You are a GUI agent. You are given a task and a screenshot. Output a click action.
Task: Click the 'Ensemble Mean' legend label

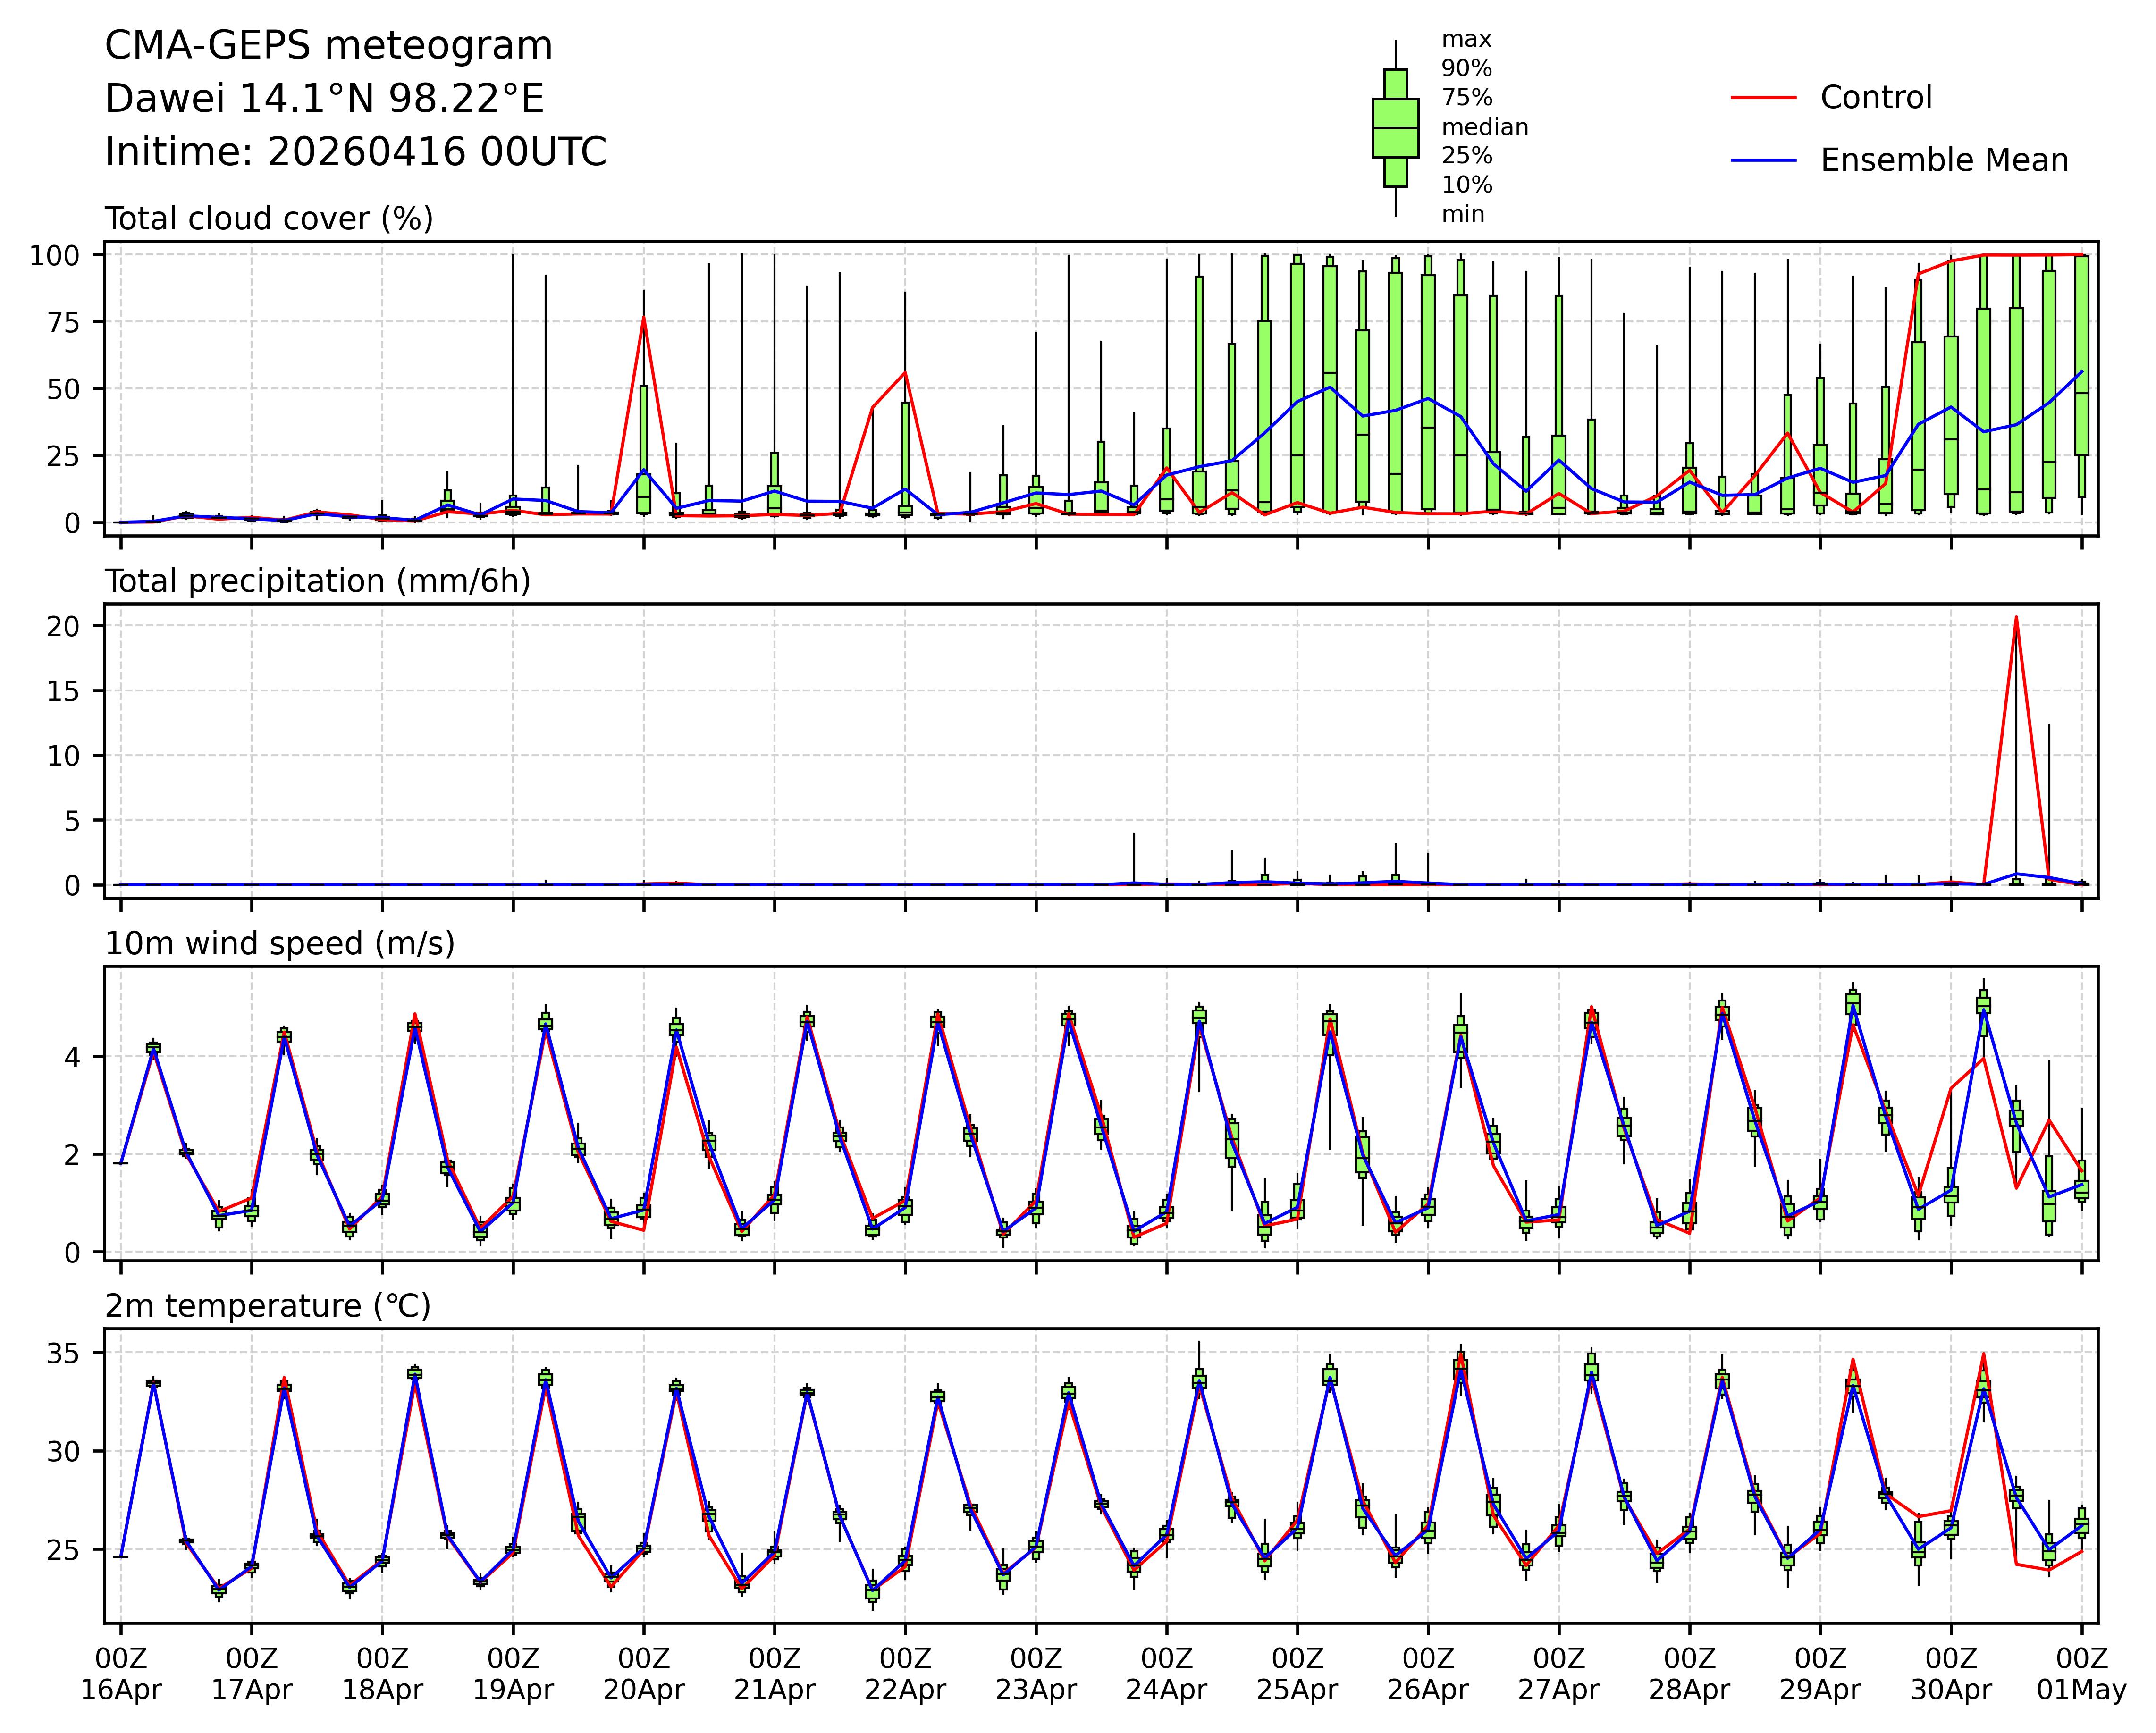click(1944, 160)
